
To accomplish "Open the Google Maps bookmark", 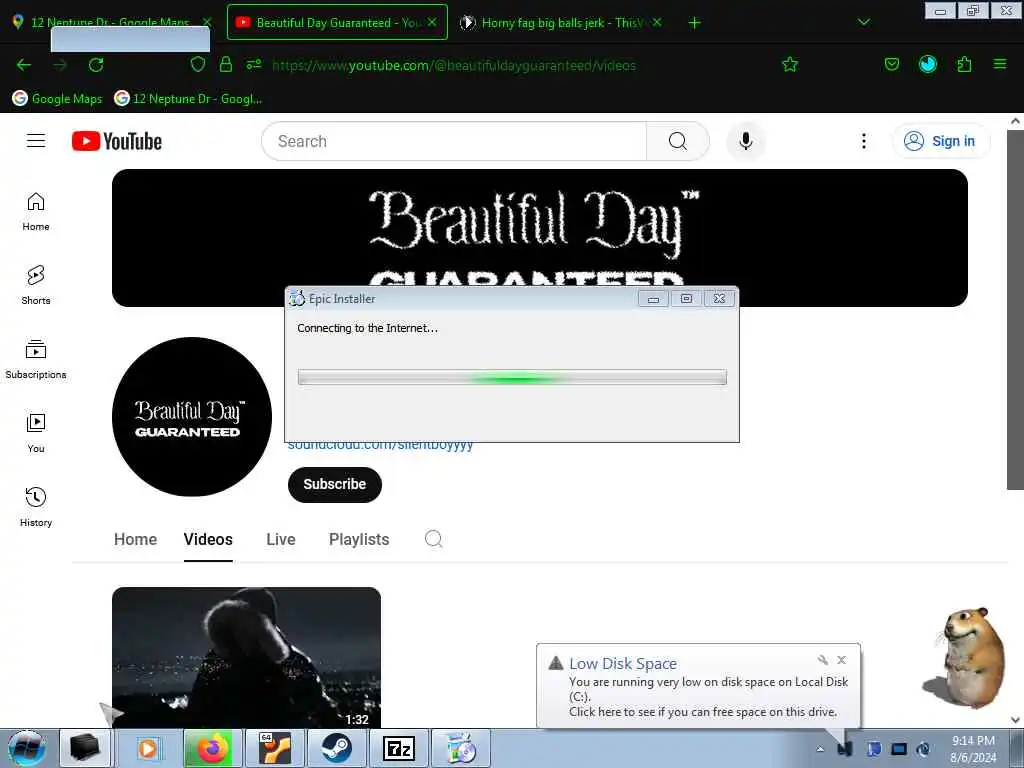I will coord(57,99).
